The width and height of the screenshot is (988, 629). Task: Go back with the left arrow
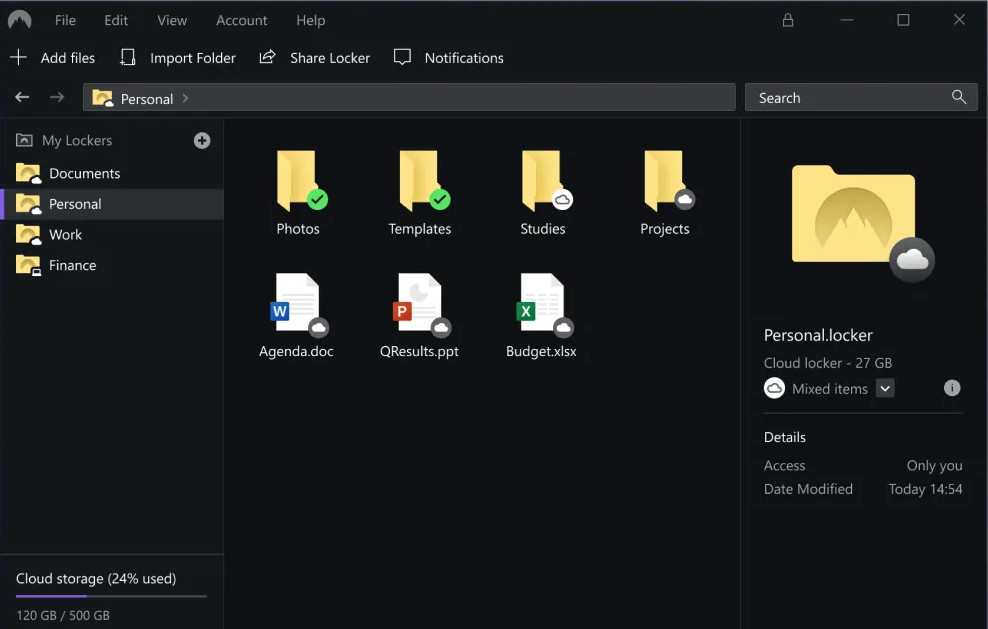(x=22, y=97)
